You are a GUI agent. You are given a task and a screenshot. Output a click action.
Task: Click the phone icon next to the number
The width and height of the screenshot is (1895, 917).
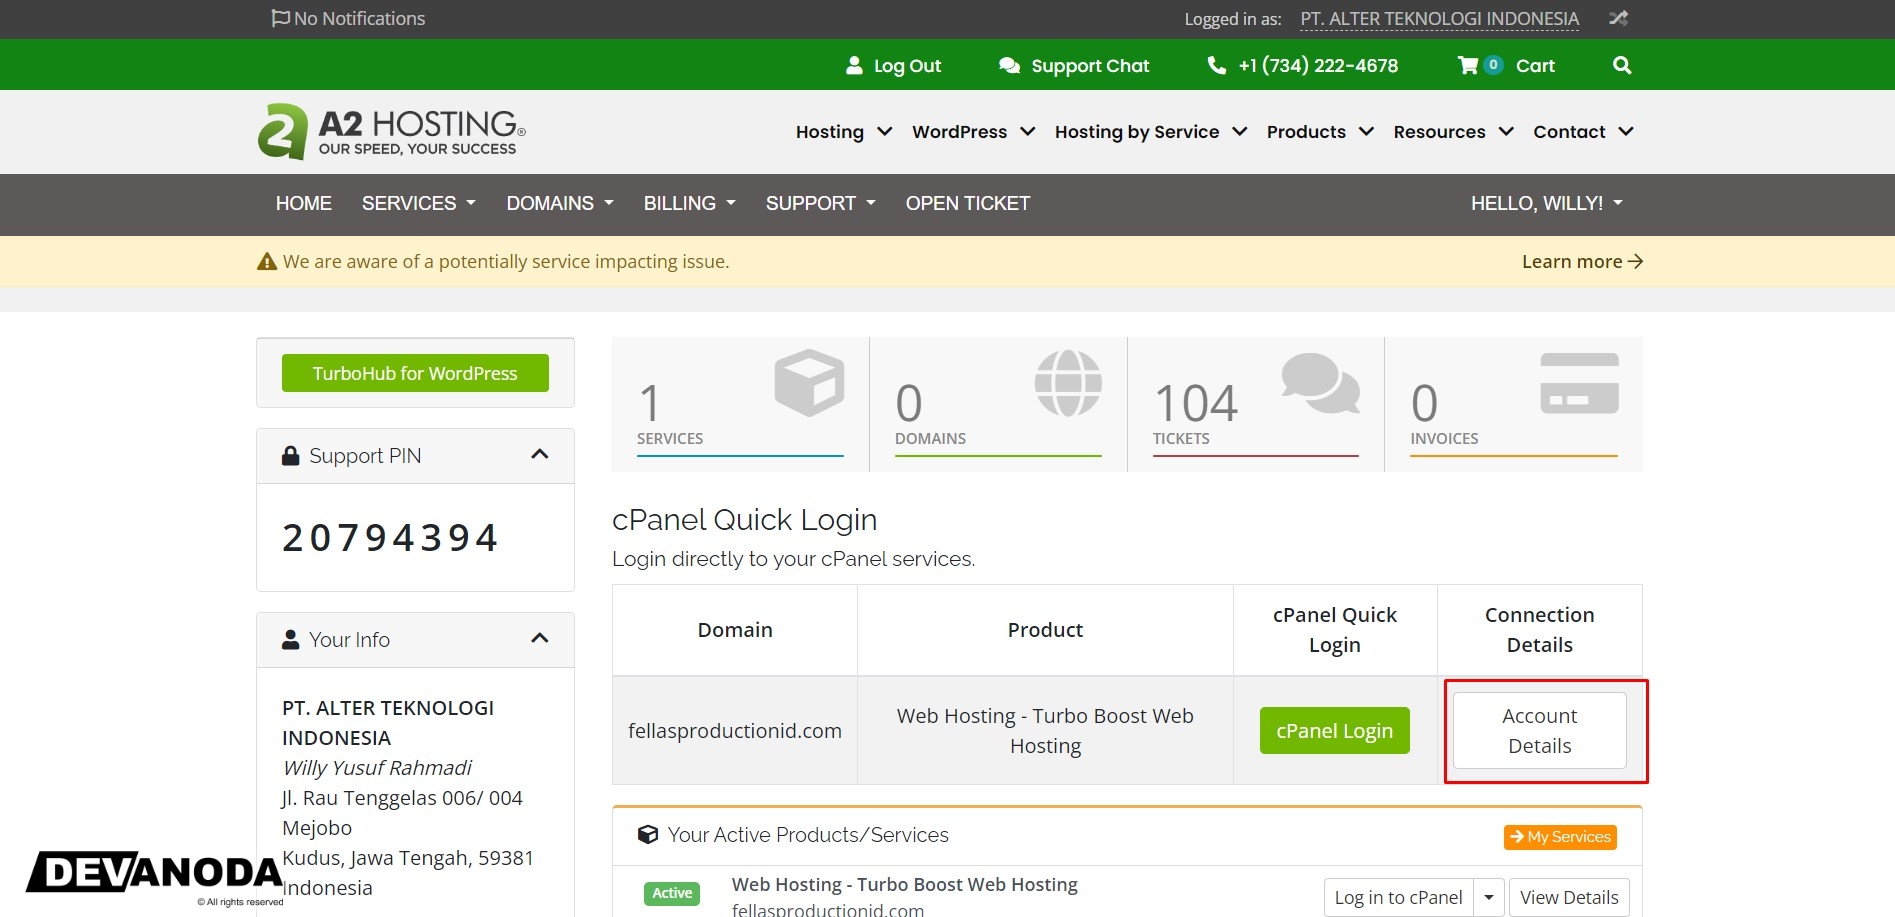click(1217, 65)
